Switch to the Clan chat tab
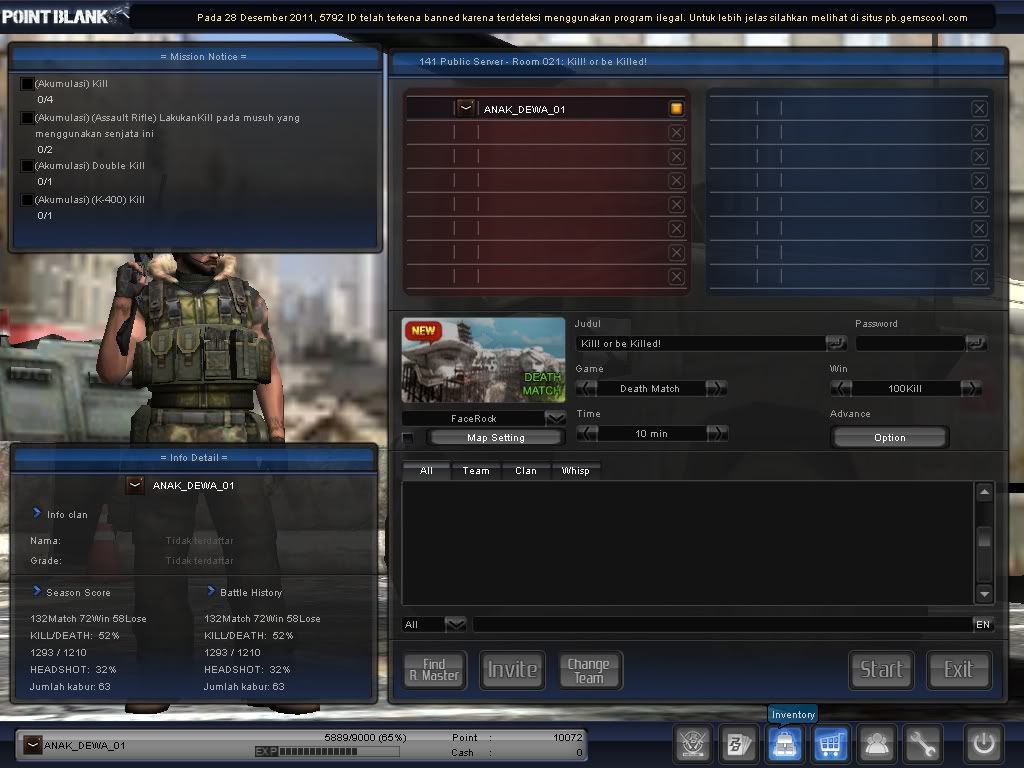This screenshot has width=1024, height=768. [526, 471]
